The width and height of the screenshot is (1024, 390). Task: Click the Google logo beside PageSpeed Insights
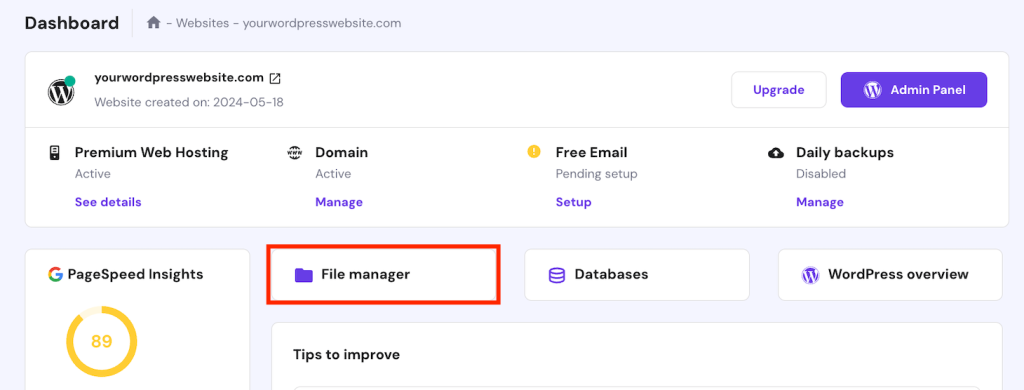coord(56,274)
